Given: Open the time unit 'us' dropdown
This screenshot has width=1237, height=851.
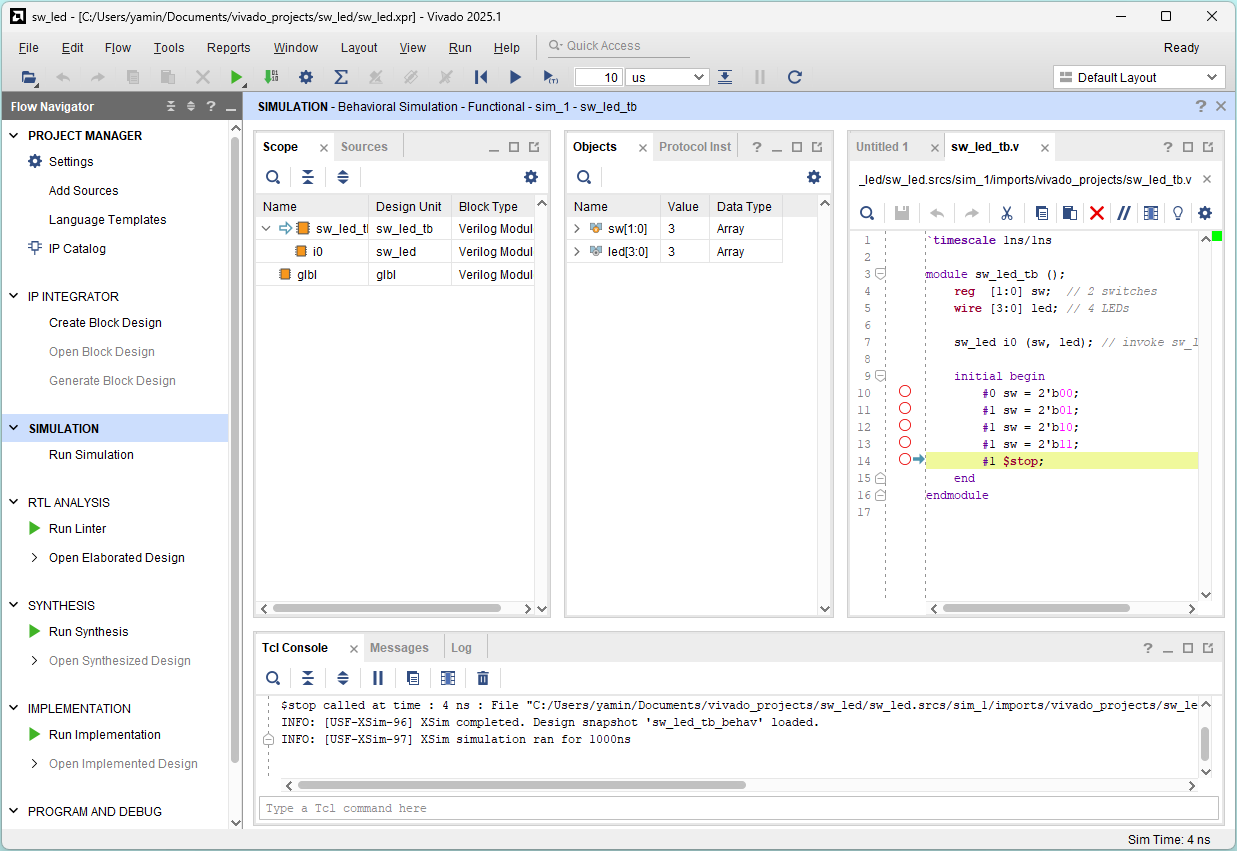Looking at the screenshot, I should (667, 77).
